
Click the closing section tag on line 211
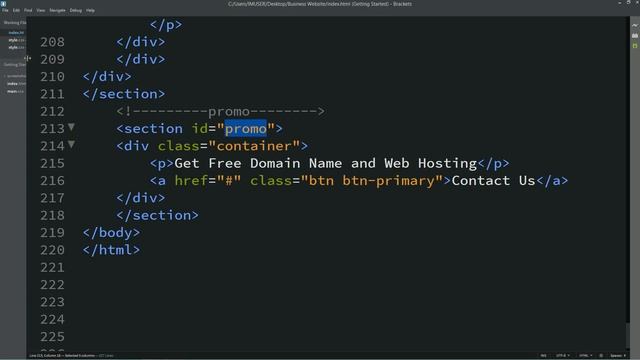pos(124,94)
